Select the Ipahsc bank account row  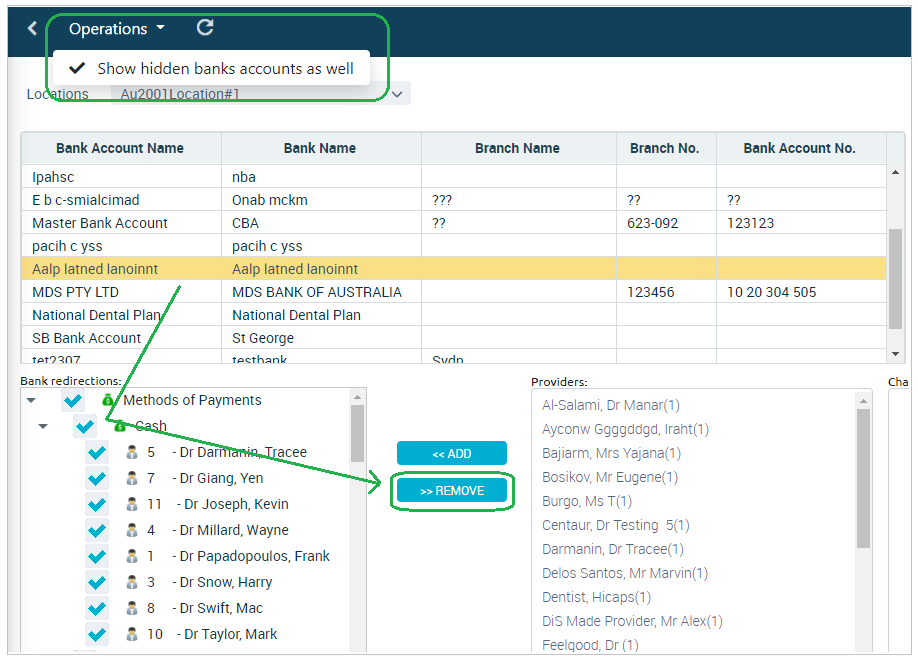pos(454,177)
